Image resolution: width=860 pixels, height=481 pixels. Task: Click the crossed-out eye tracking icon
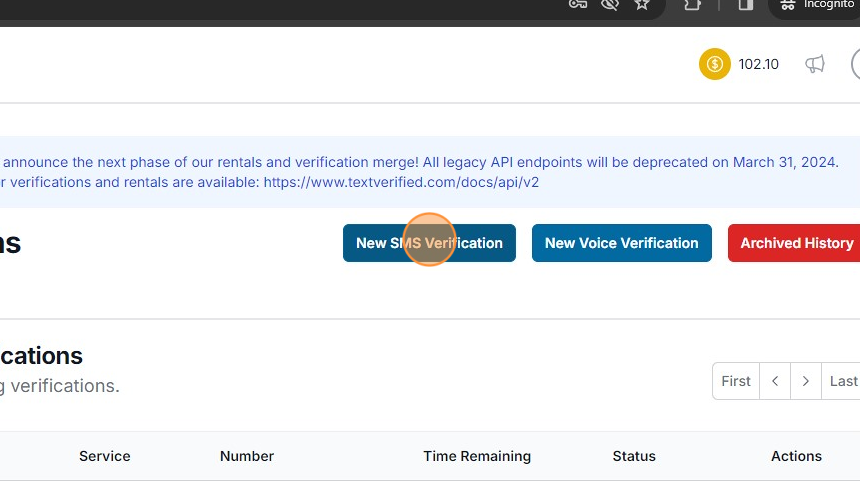(x=609, y=4)
